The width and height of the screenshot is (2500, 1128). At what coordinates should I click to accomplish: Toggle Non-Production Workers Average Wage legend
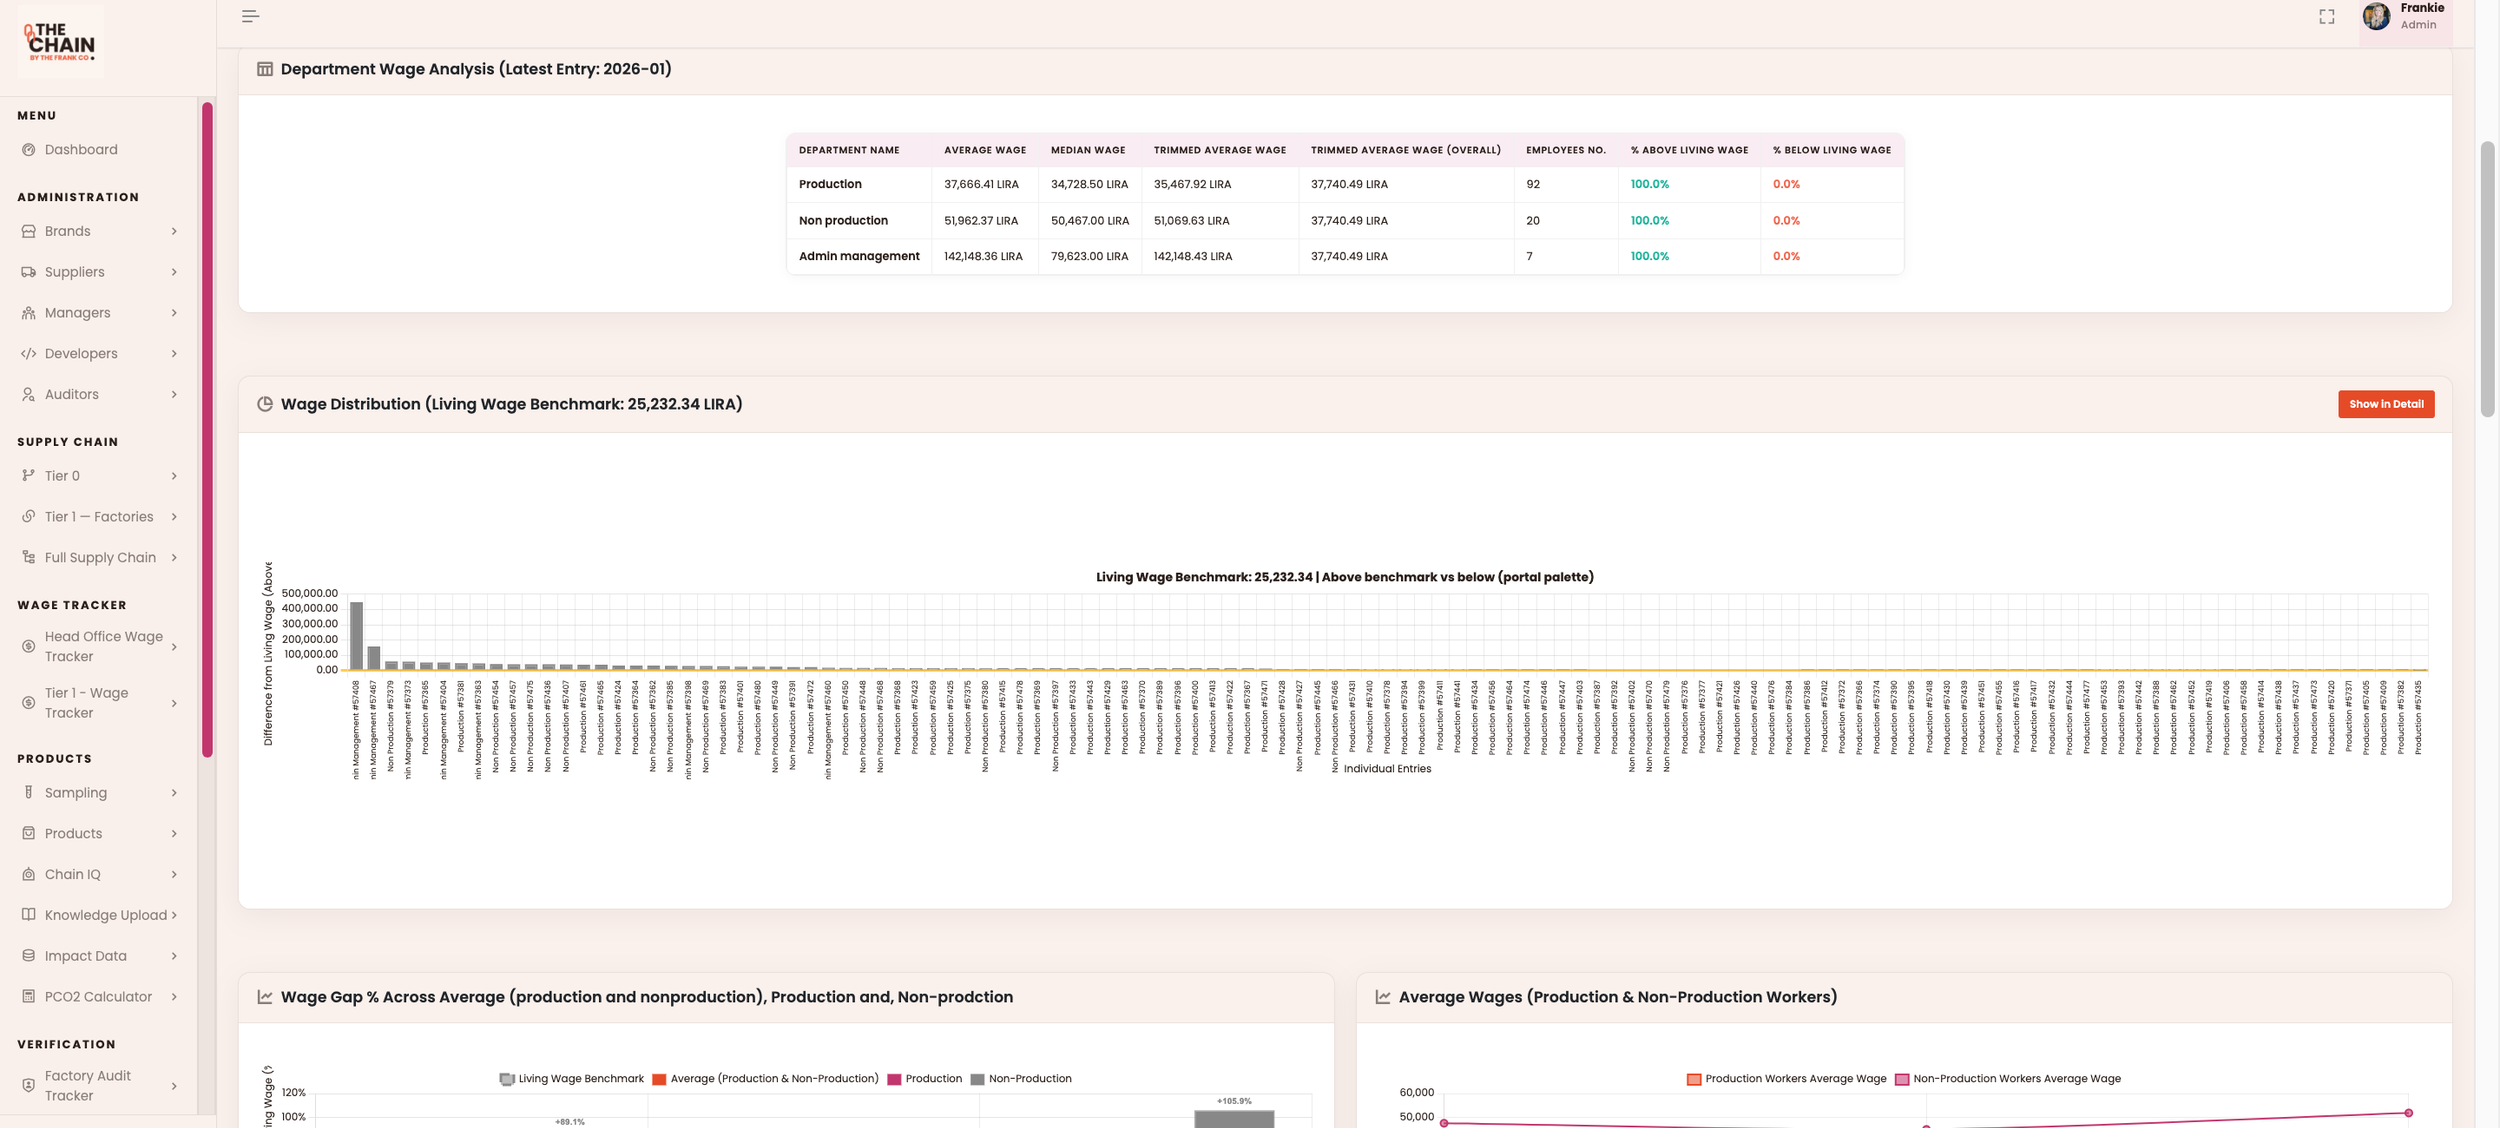click(x=2008, y=1079)
